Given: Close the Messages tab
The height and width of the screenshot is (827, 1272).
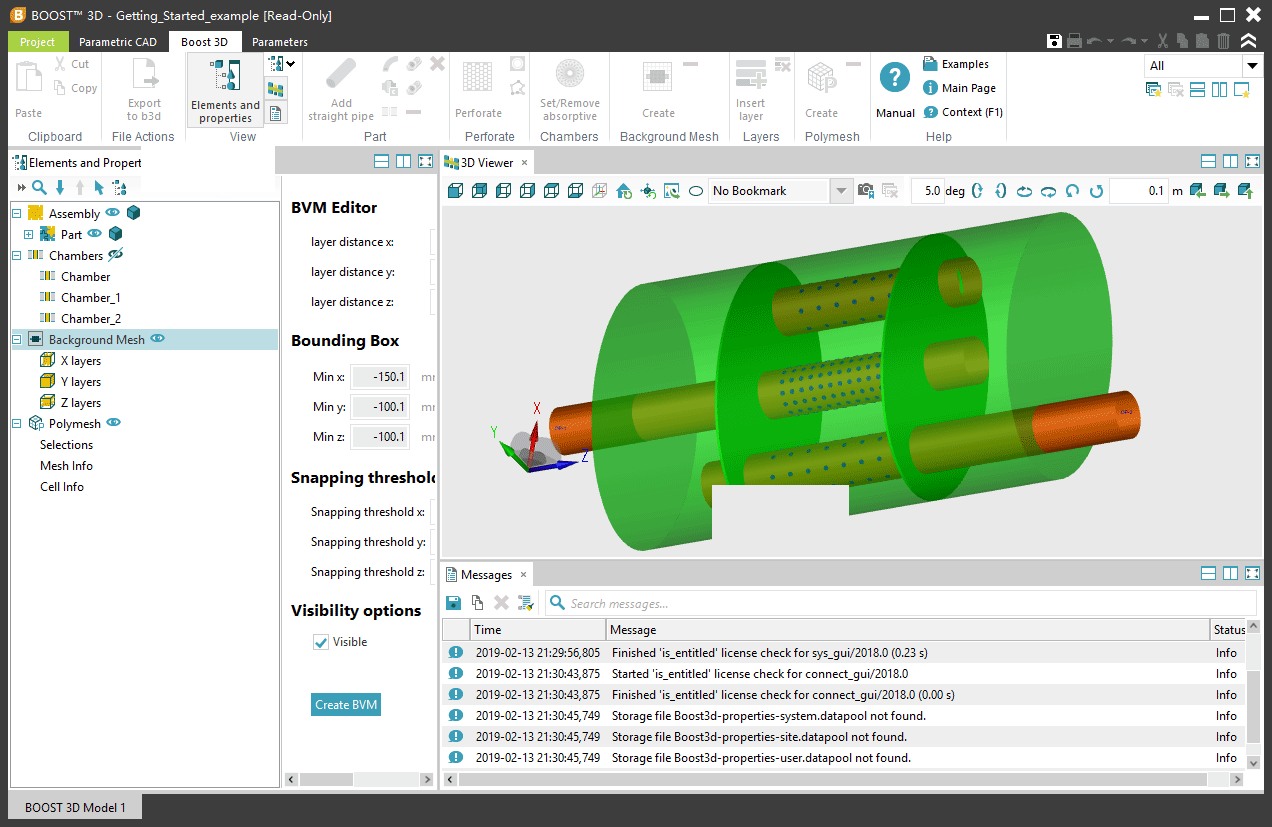Looking at the screenshot, I should tap(523, 575).
